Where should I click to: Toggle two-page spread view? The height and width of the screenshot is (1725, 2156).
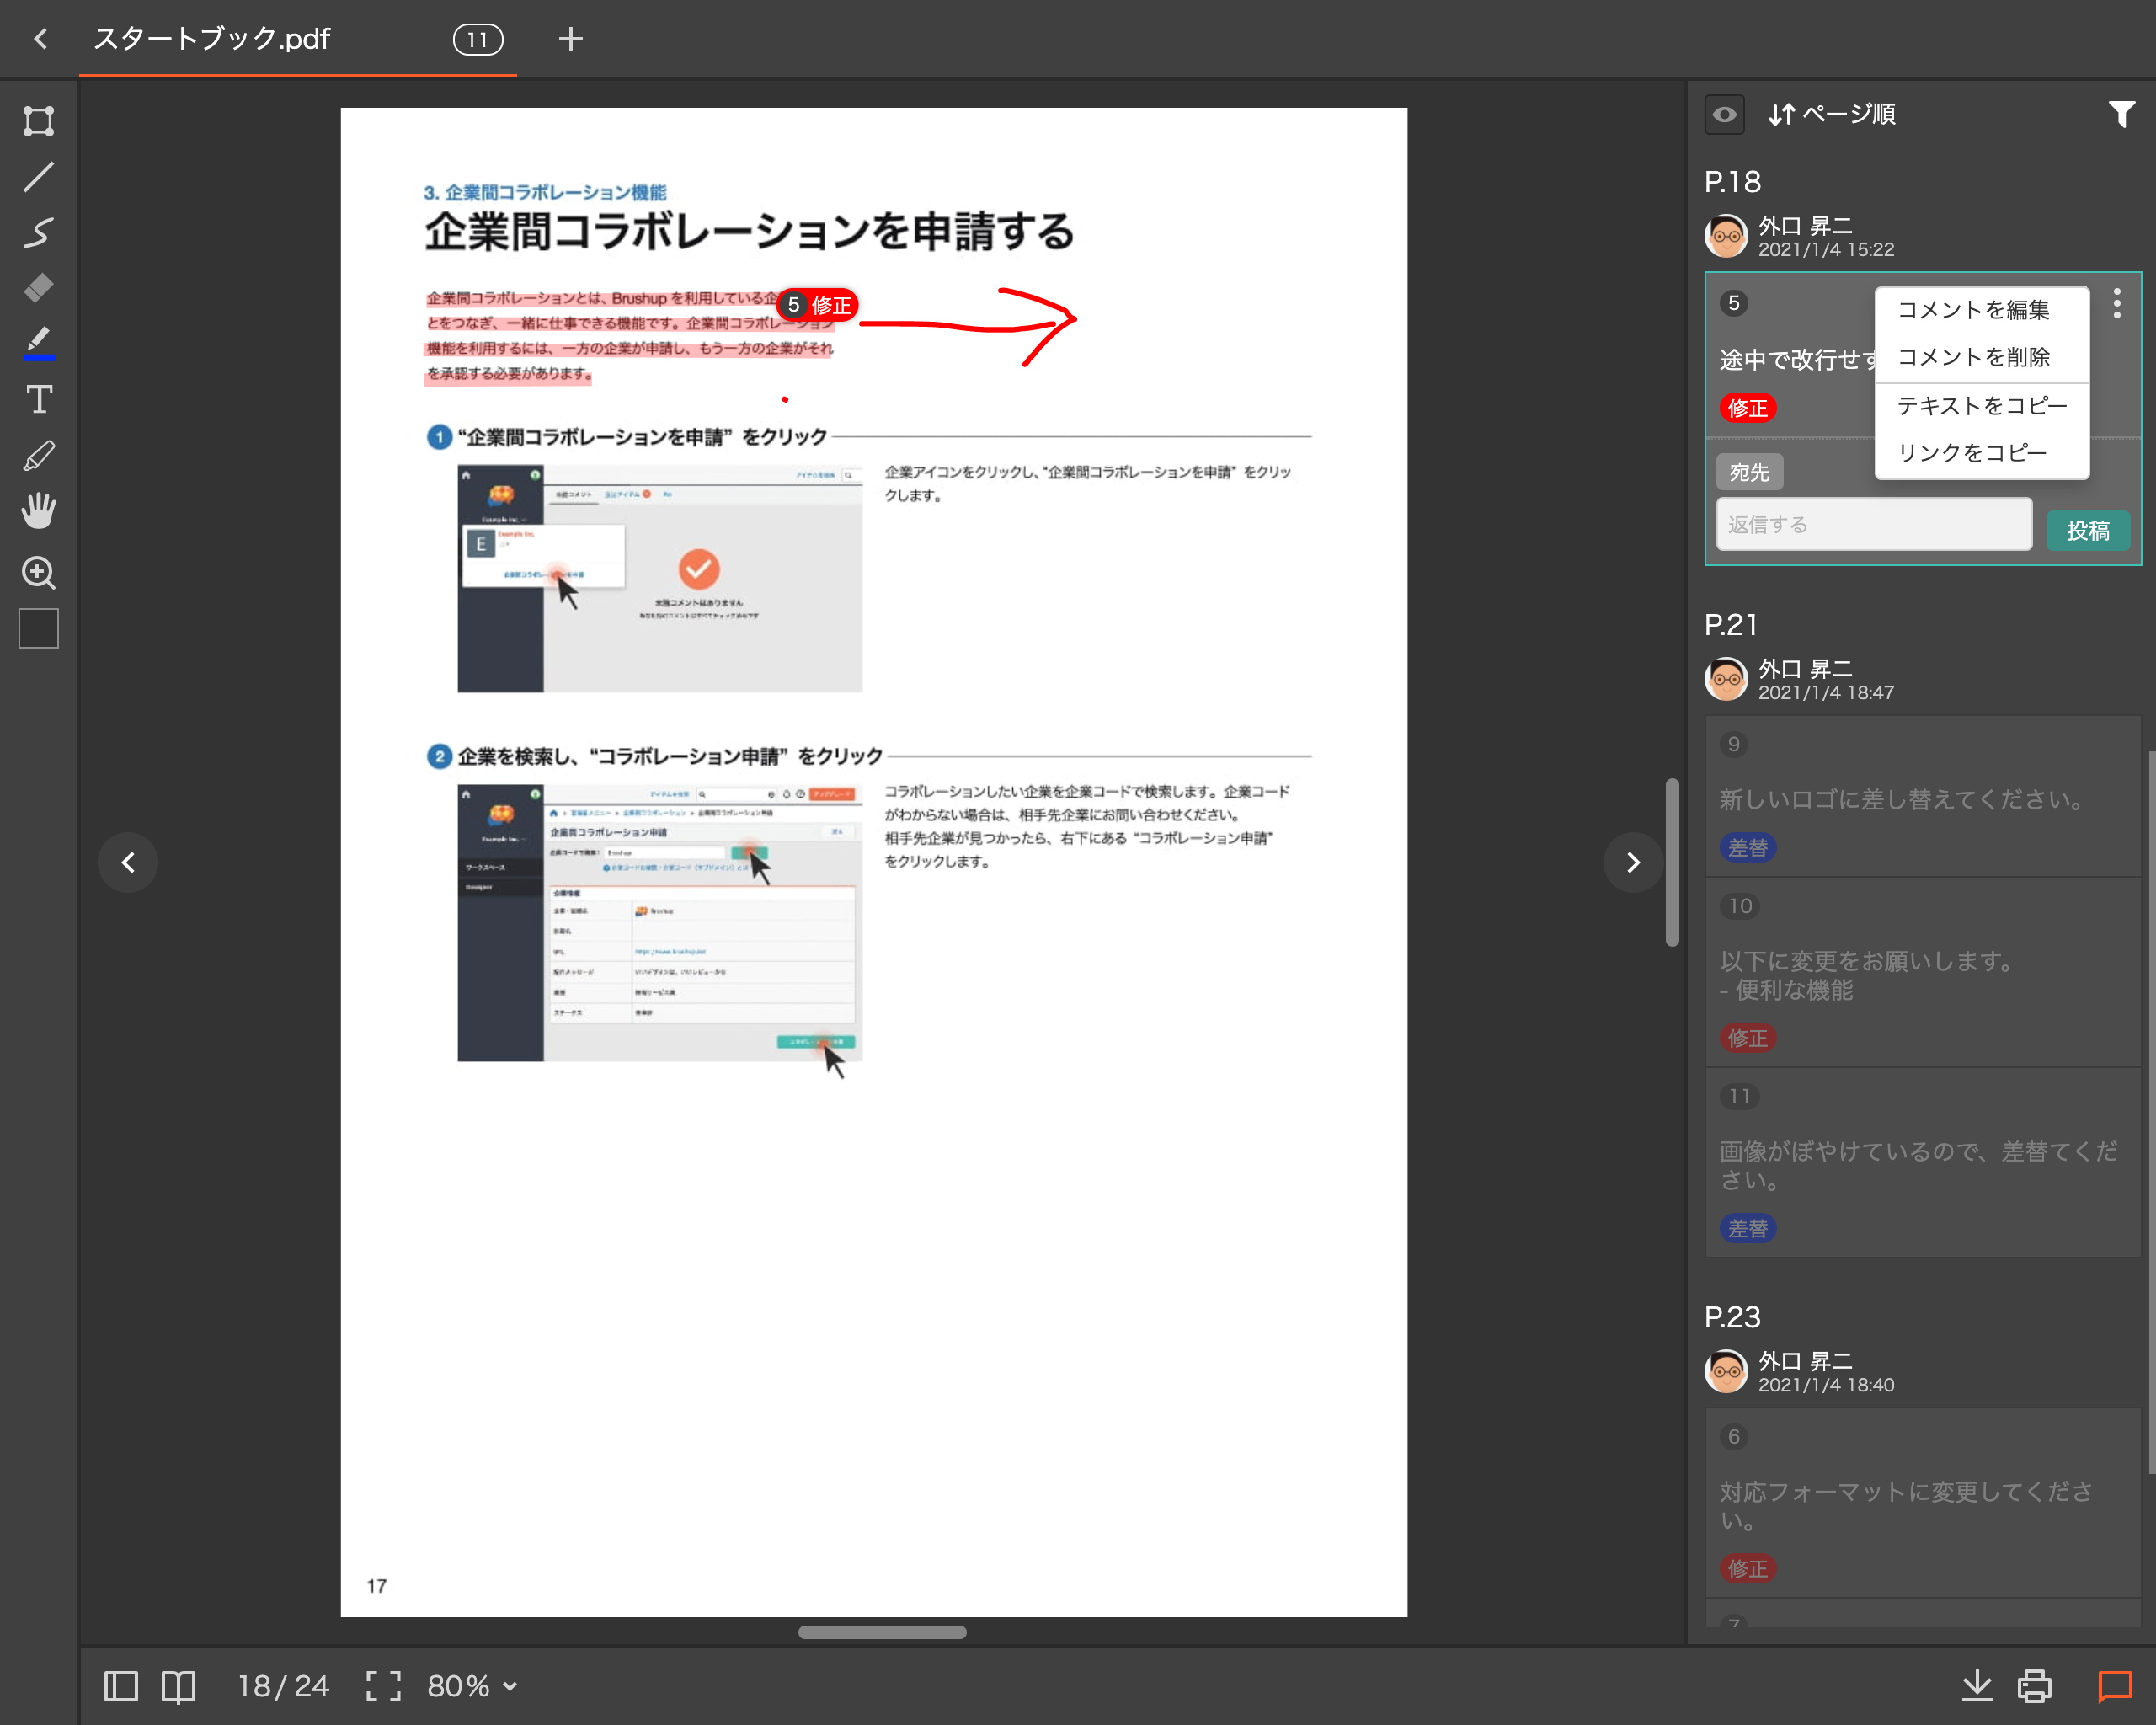178,1686
